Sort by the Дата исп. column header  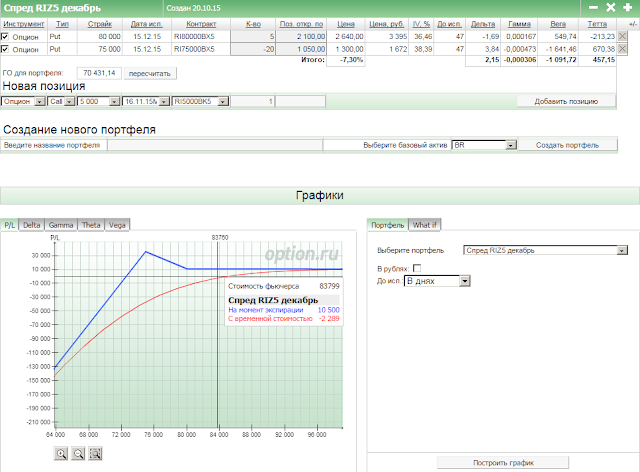click(x=146, y=24)
